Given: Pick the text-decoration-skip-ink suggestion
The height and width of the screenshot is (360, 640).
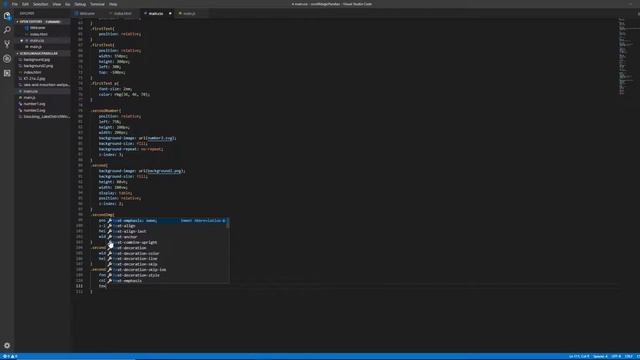Looking at the screenshot, I should click(x=167, y=270).
